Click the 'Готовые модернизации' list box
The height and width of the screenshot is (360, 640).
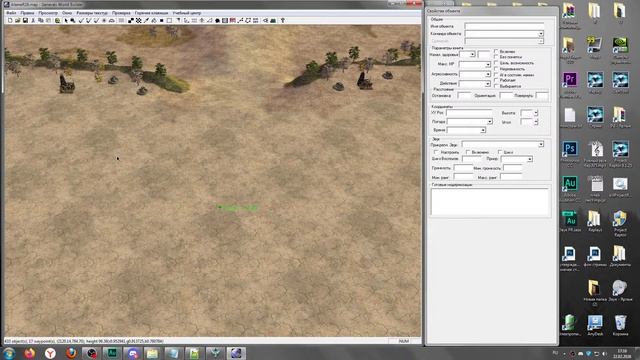click(490, 202)
